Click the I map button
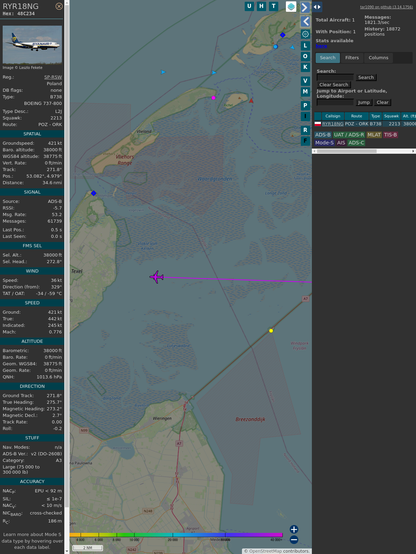Viewport: 416px width, 554px height. (x=305, y=116)
